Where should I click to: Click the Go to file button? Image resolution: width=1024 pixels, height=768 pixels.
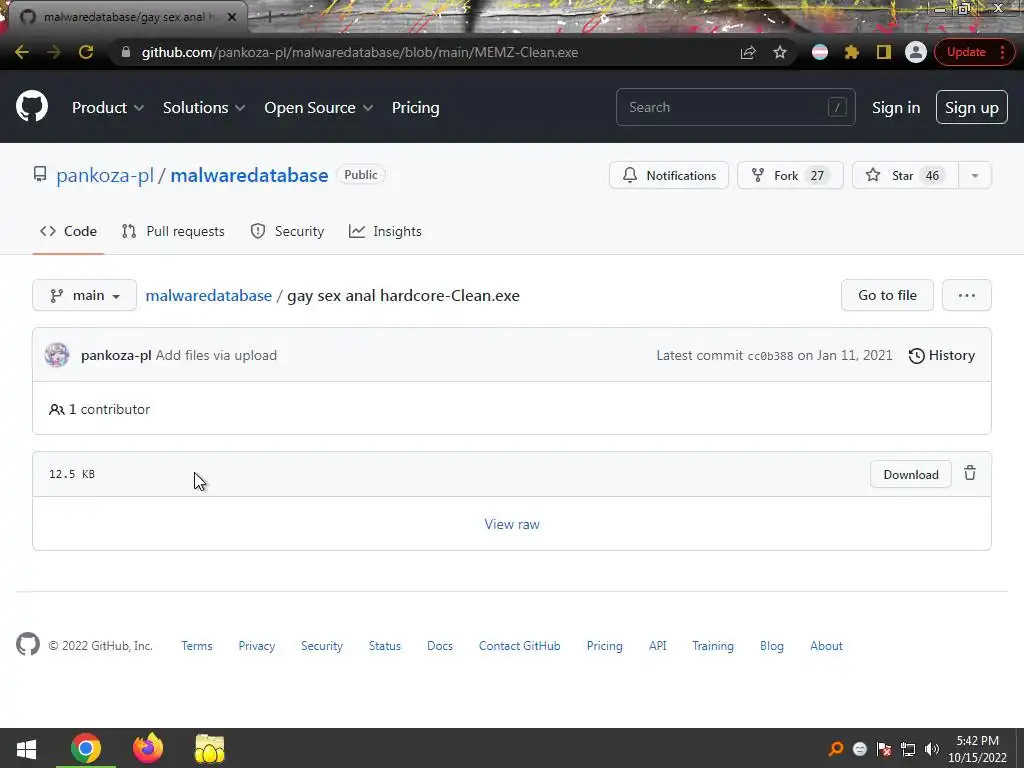887,295
